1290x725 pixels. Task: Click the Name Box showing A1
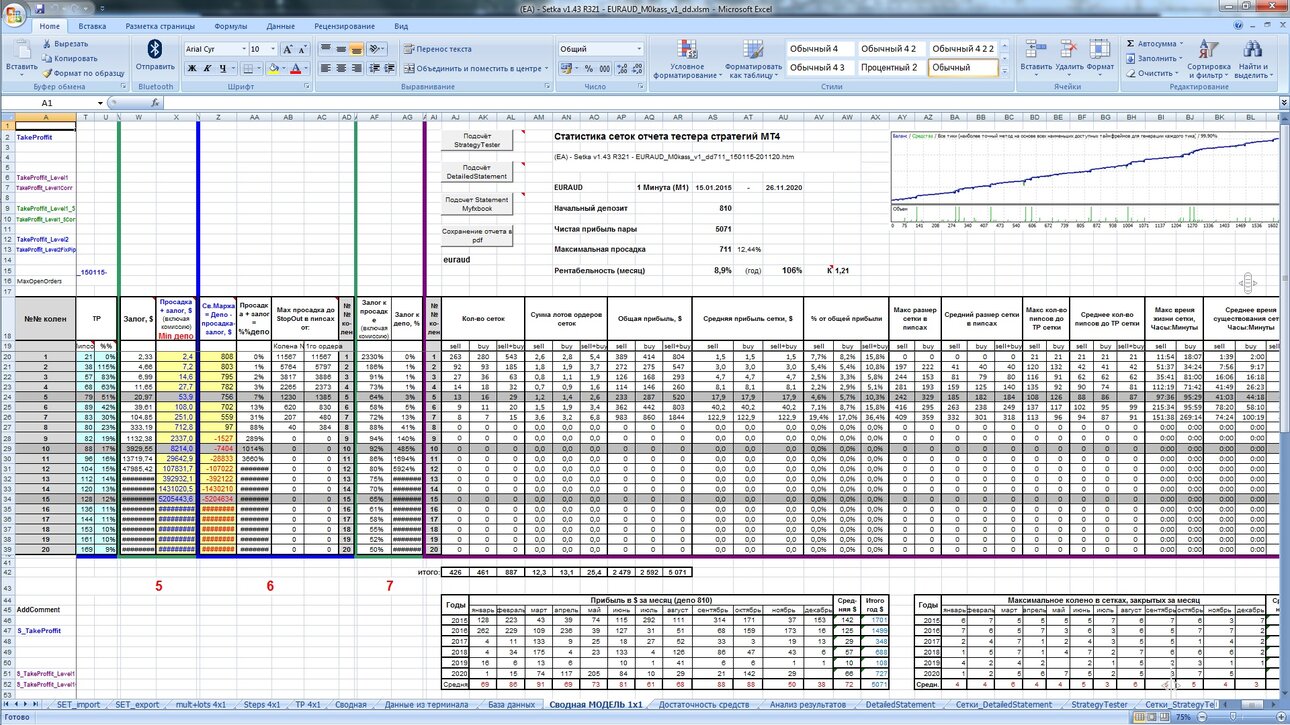(48, 103)
